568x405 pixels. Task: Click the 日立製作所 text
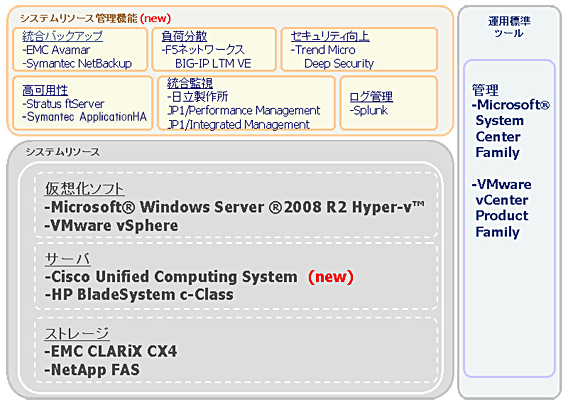pyautogui.click(x=198, y=96)
